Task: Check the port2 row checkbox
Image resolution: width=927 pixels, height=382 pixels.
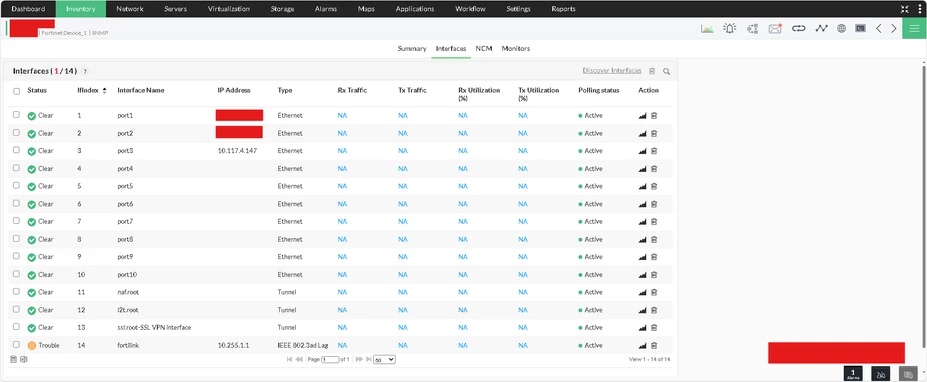Action: tap(17, 132)
